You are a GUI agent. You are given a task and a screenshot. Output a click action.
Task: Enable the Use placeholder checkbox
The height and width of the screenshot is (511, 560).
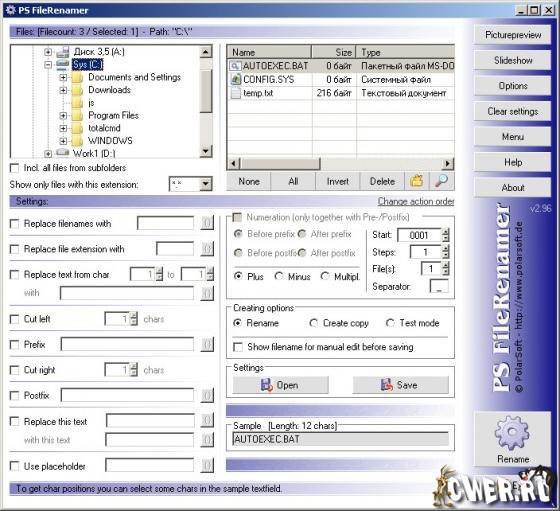pos(14,466)
